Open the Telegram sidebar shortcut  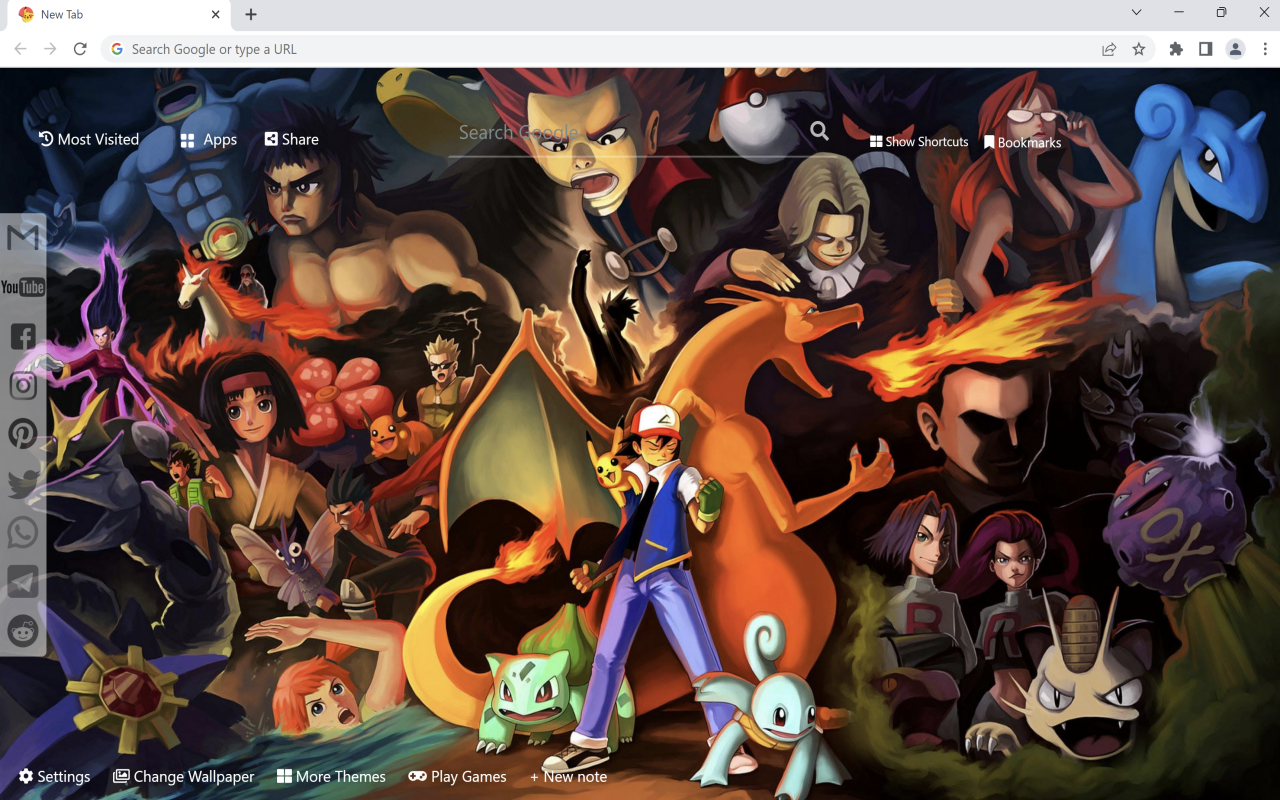23,582
